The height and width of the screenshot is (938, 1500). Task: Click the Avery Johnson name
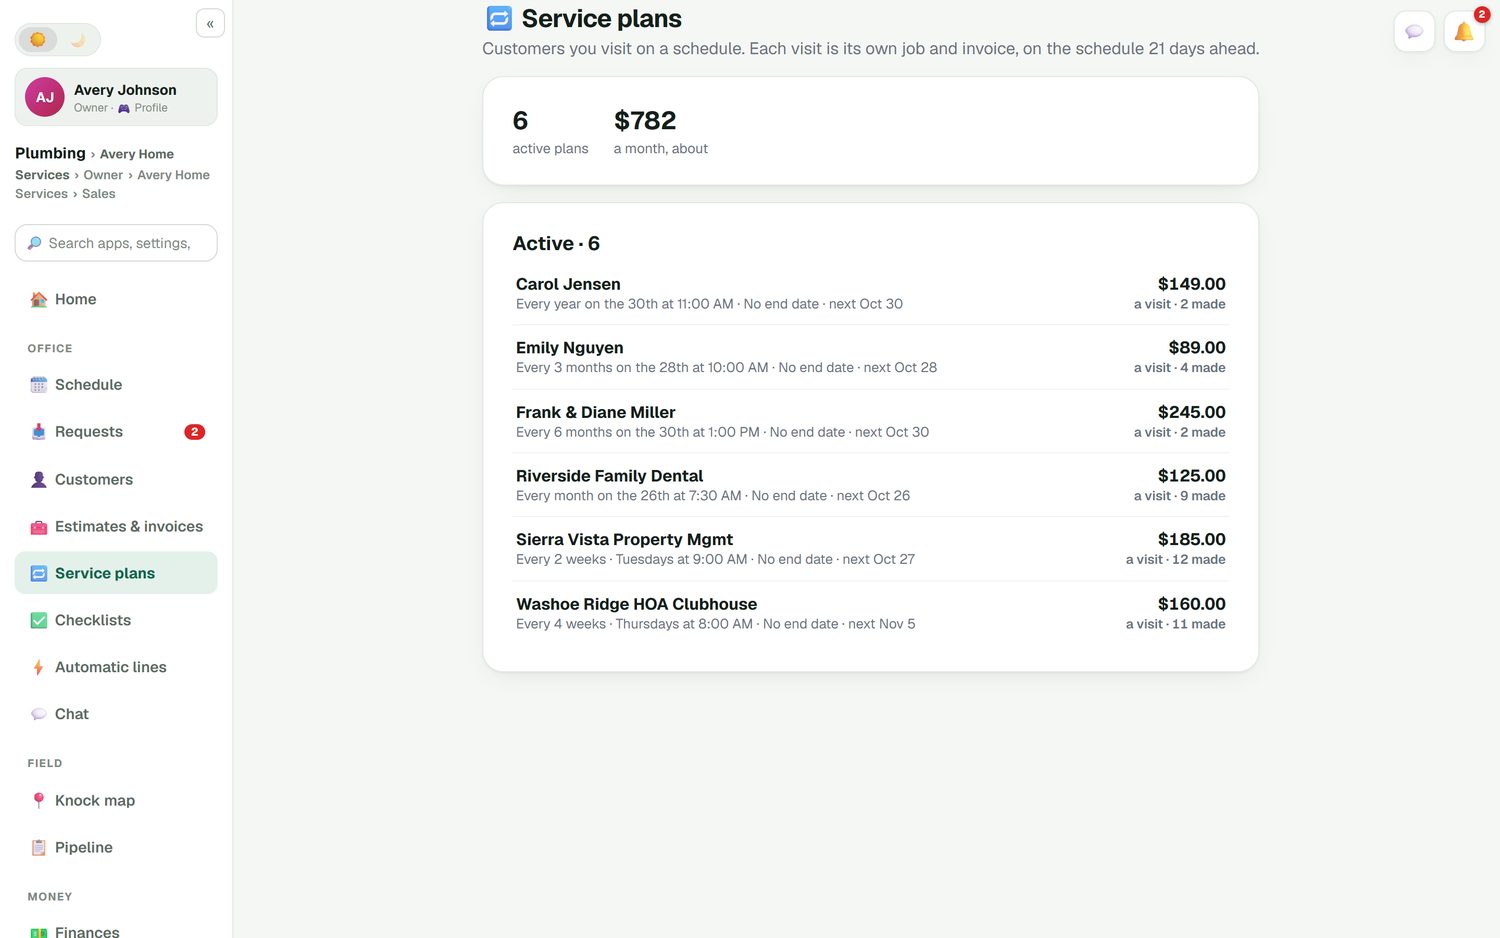125,90
